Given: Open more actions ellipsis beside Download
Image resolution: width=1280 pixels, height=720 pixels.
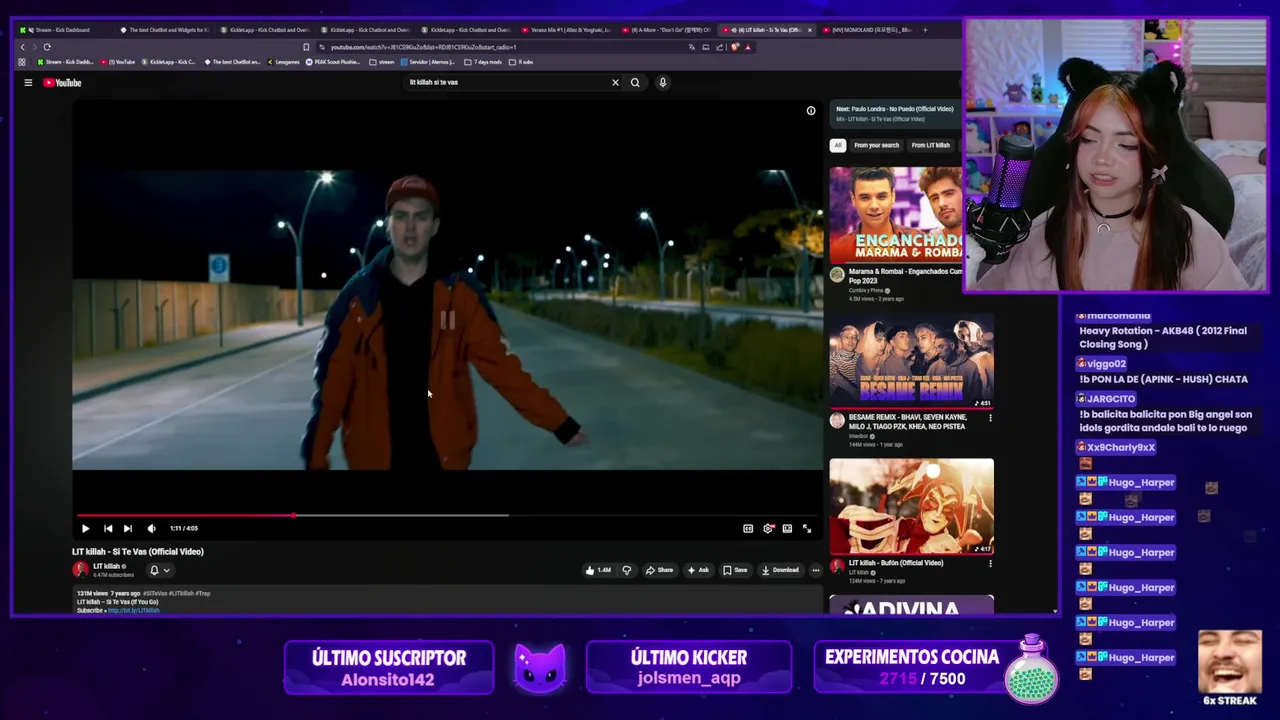Looking at the screenshot, I should point(816,570).
